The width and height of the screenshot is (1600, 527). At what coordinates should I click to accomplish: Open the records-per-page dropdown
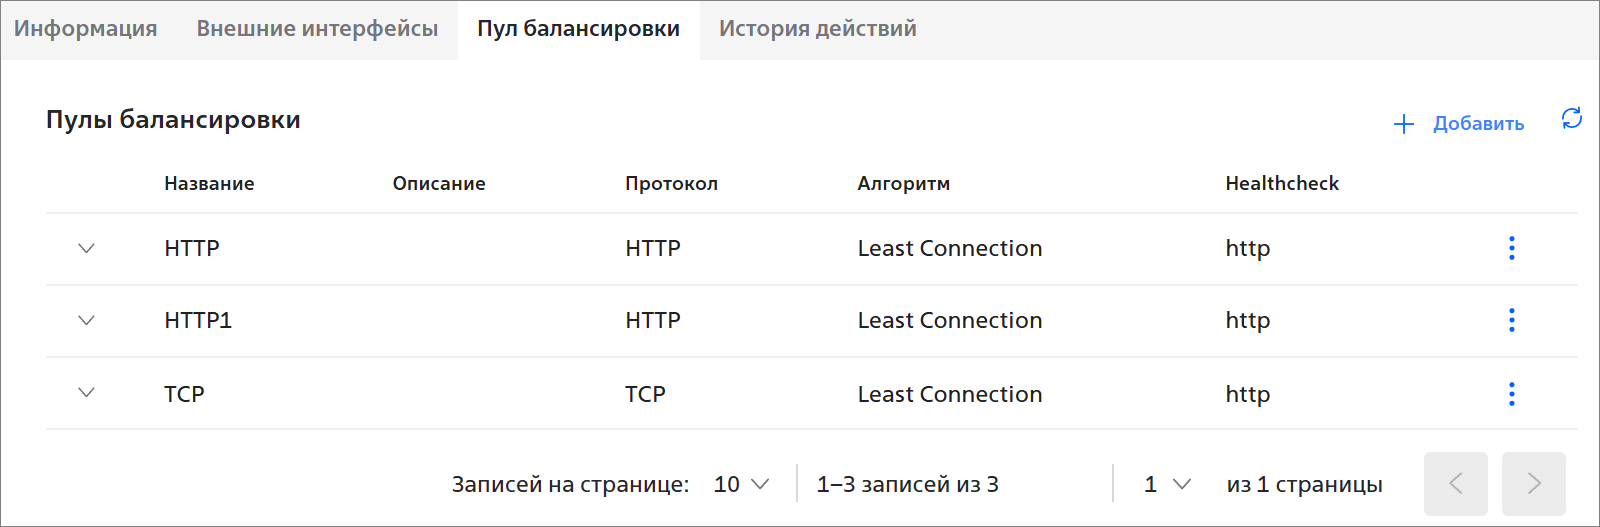tap(741, 484)
